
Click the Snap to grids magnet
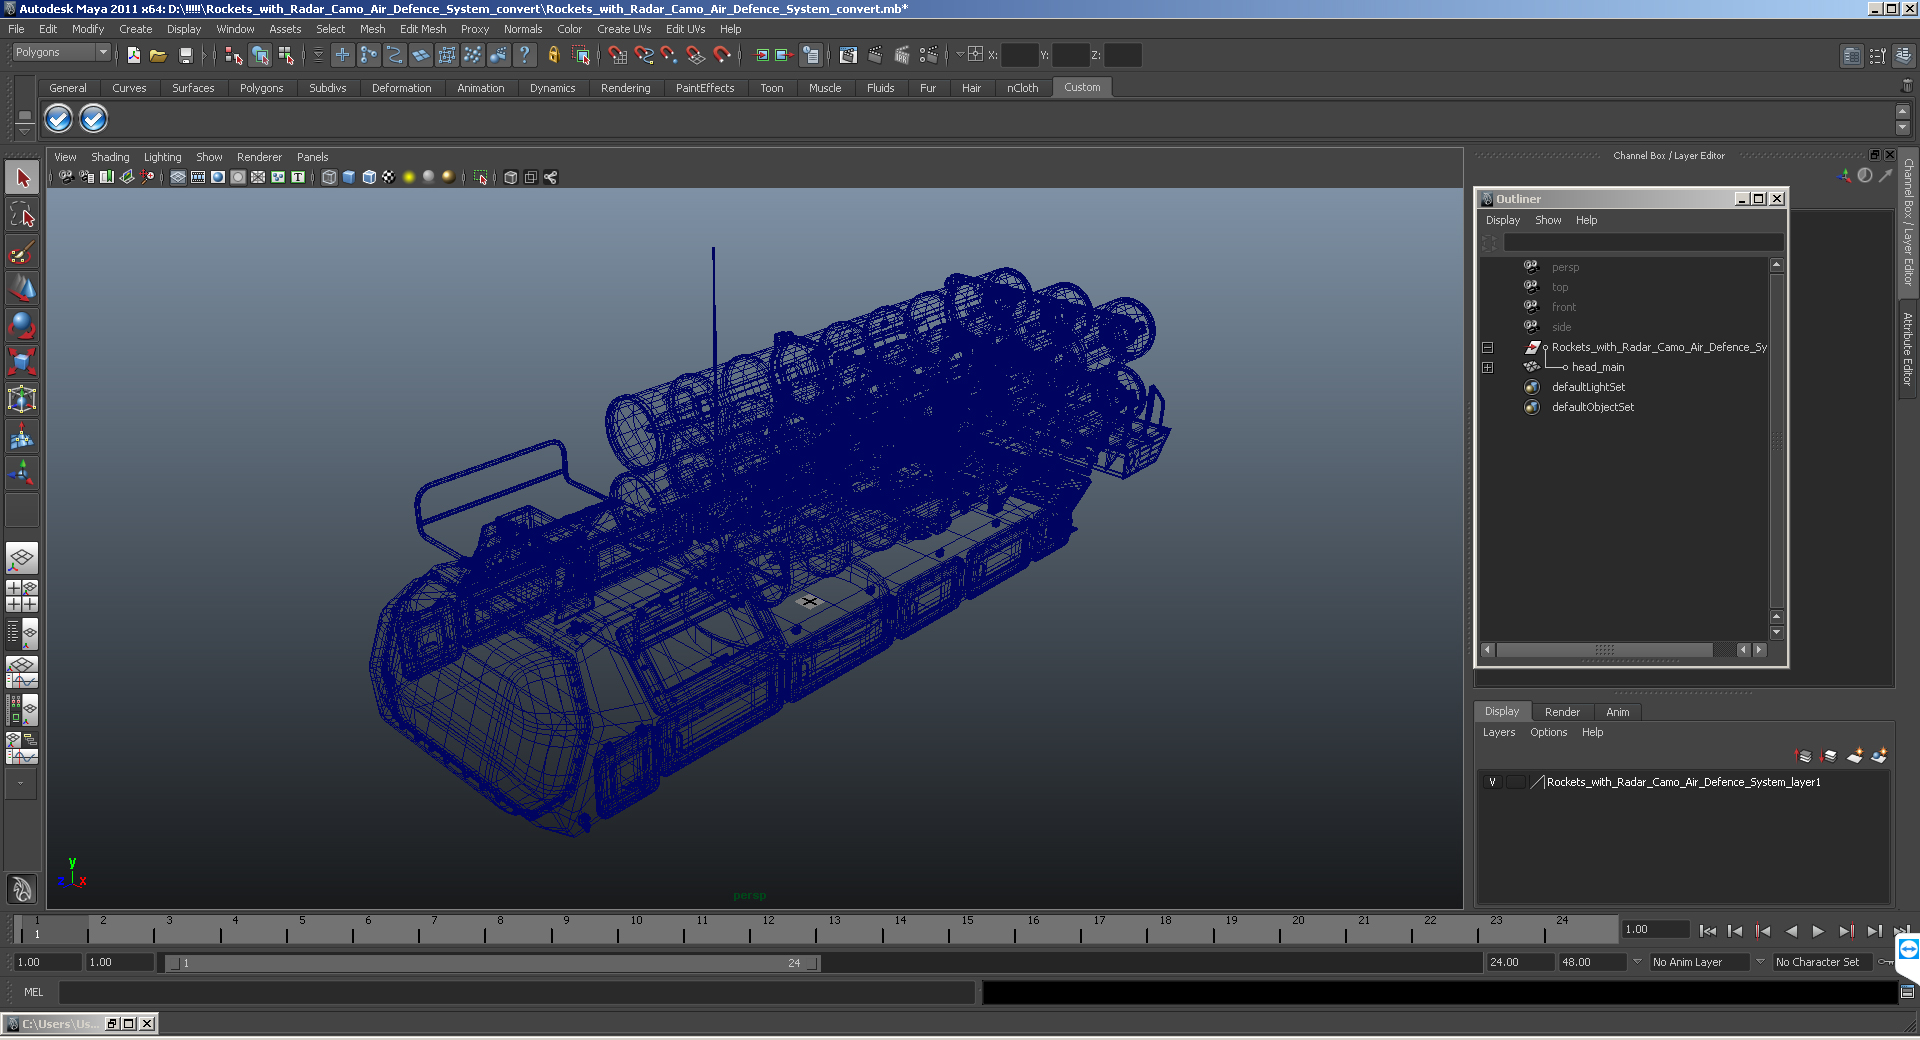[x=618, y=55]
